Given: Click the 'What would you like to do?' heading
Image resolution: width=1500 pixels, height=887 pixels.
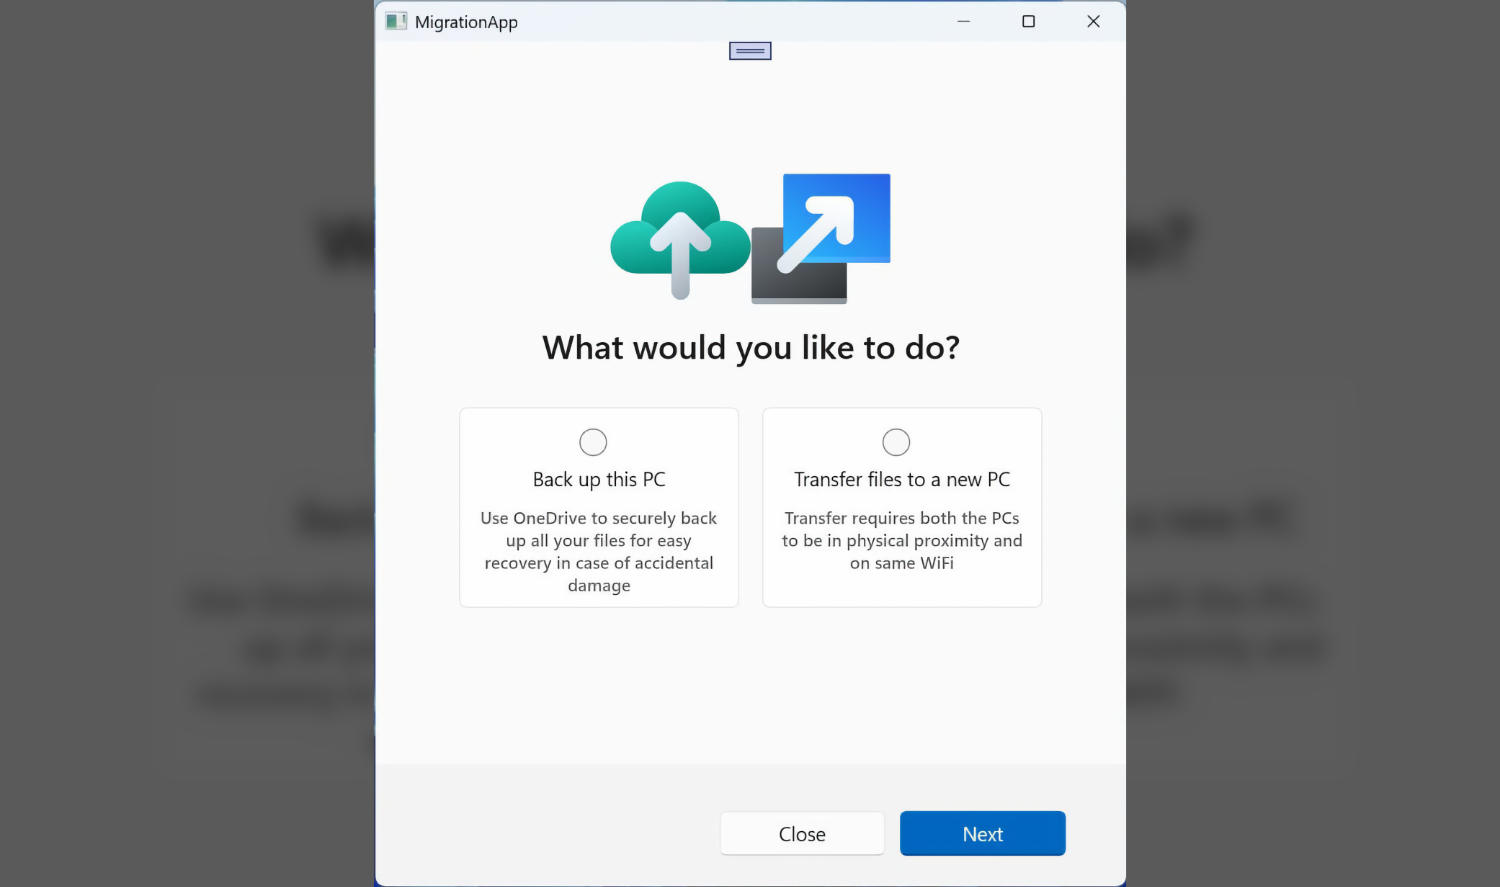Looking at the screenshot, I should tap(751, 348).
